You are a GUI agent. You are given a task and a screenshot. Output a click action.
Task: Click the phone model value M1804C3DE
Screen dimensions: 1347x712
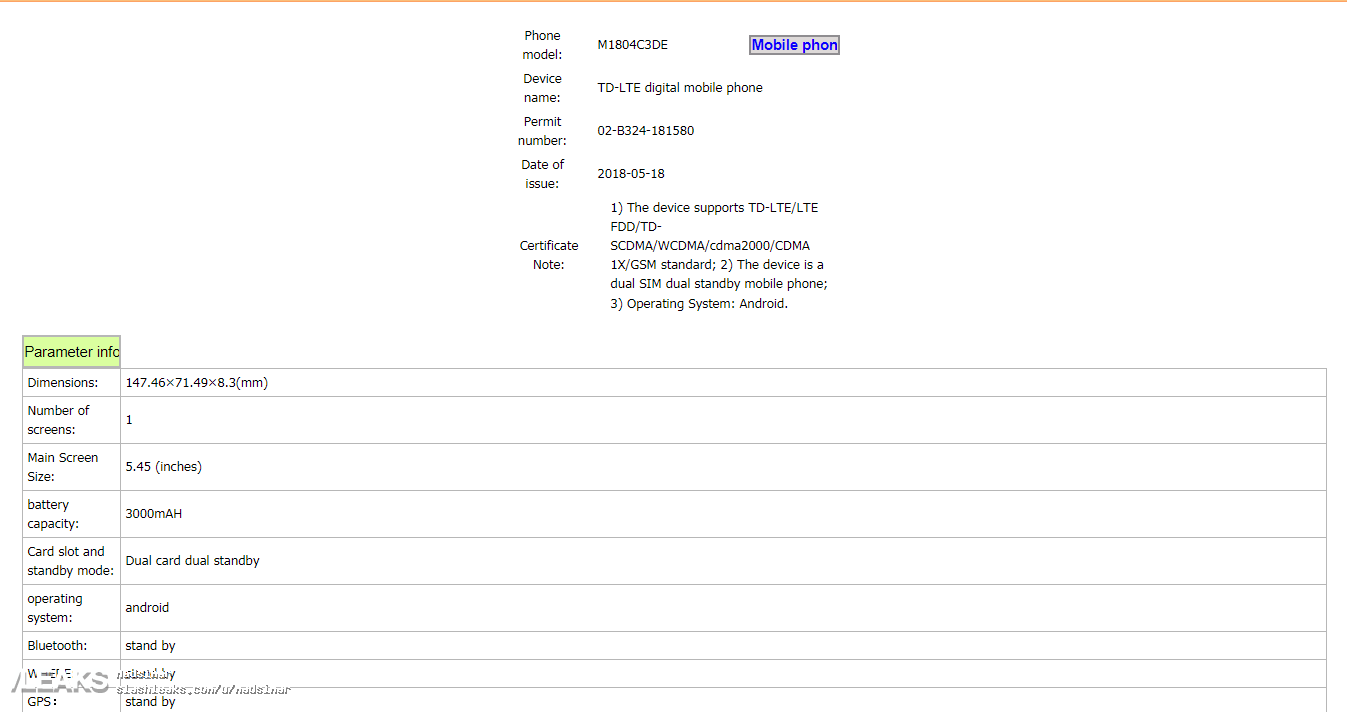(x=632, y=45)
